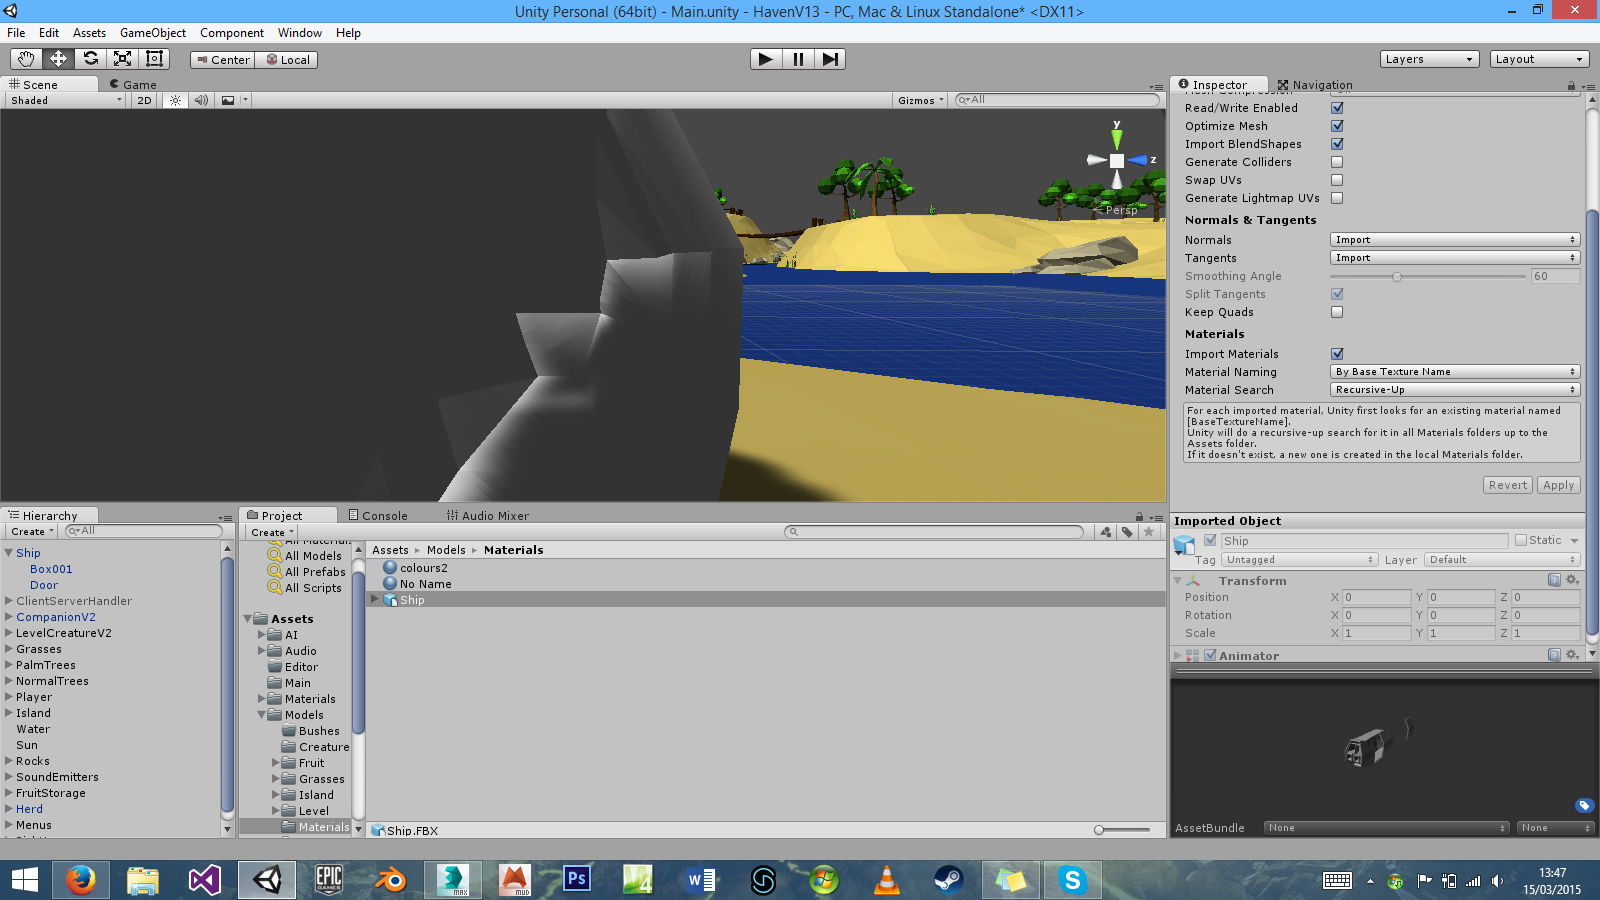Open the GameObject menu
The height and width of the screenshot is (900, 1600).
tap(153, 33)
